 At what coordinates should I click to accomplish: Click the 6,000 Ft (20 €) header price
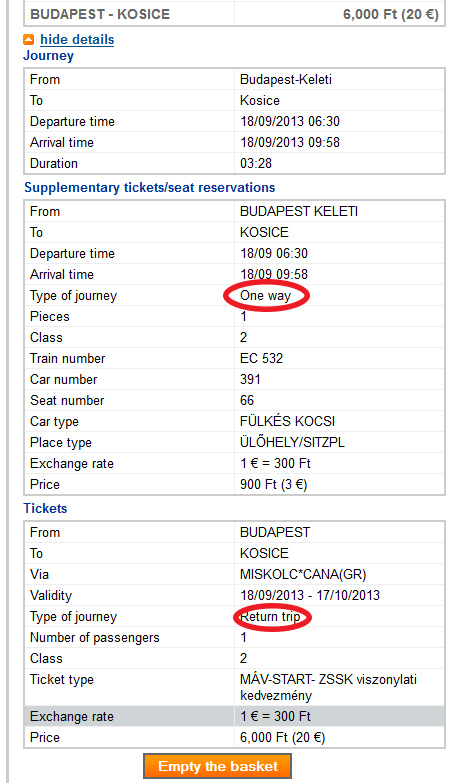click(x=391, y=14)
